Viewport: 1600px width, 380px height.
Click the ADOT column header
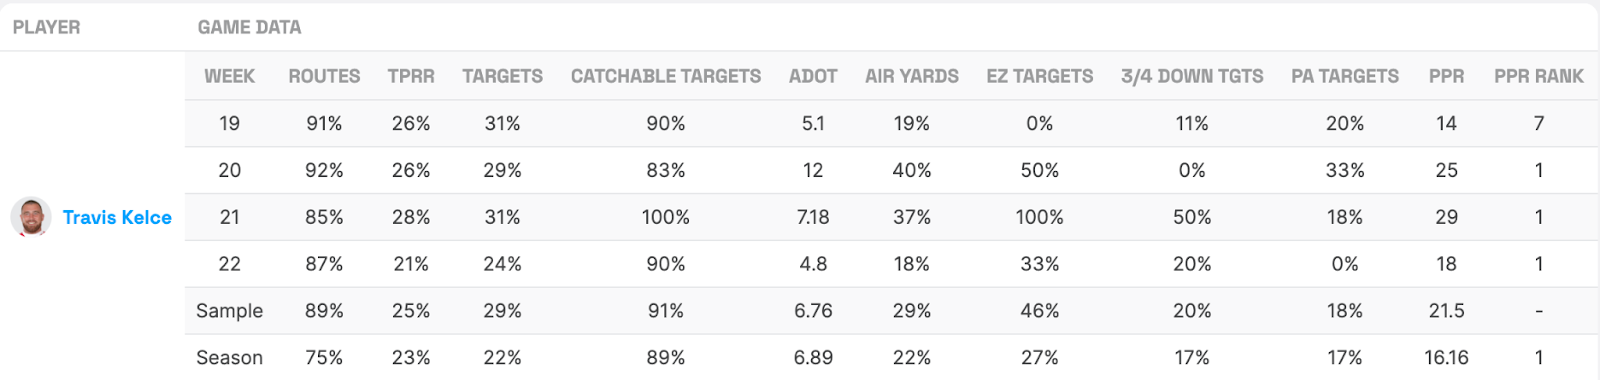(813, 76)
